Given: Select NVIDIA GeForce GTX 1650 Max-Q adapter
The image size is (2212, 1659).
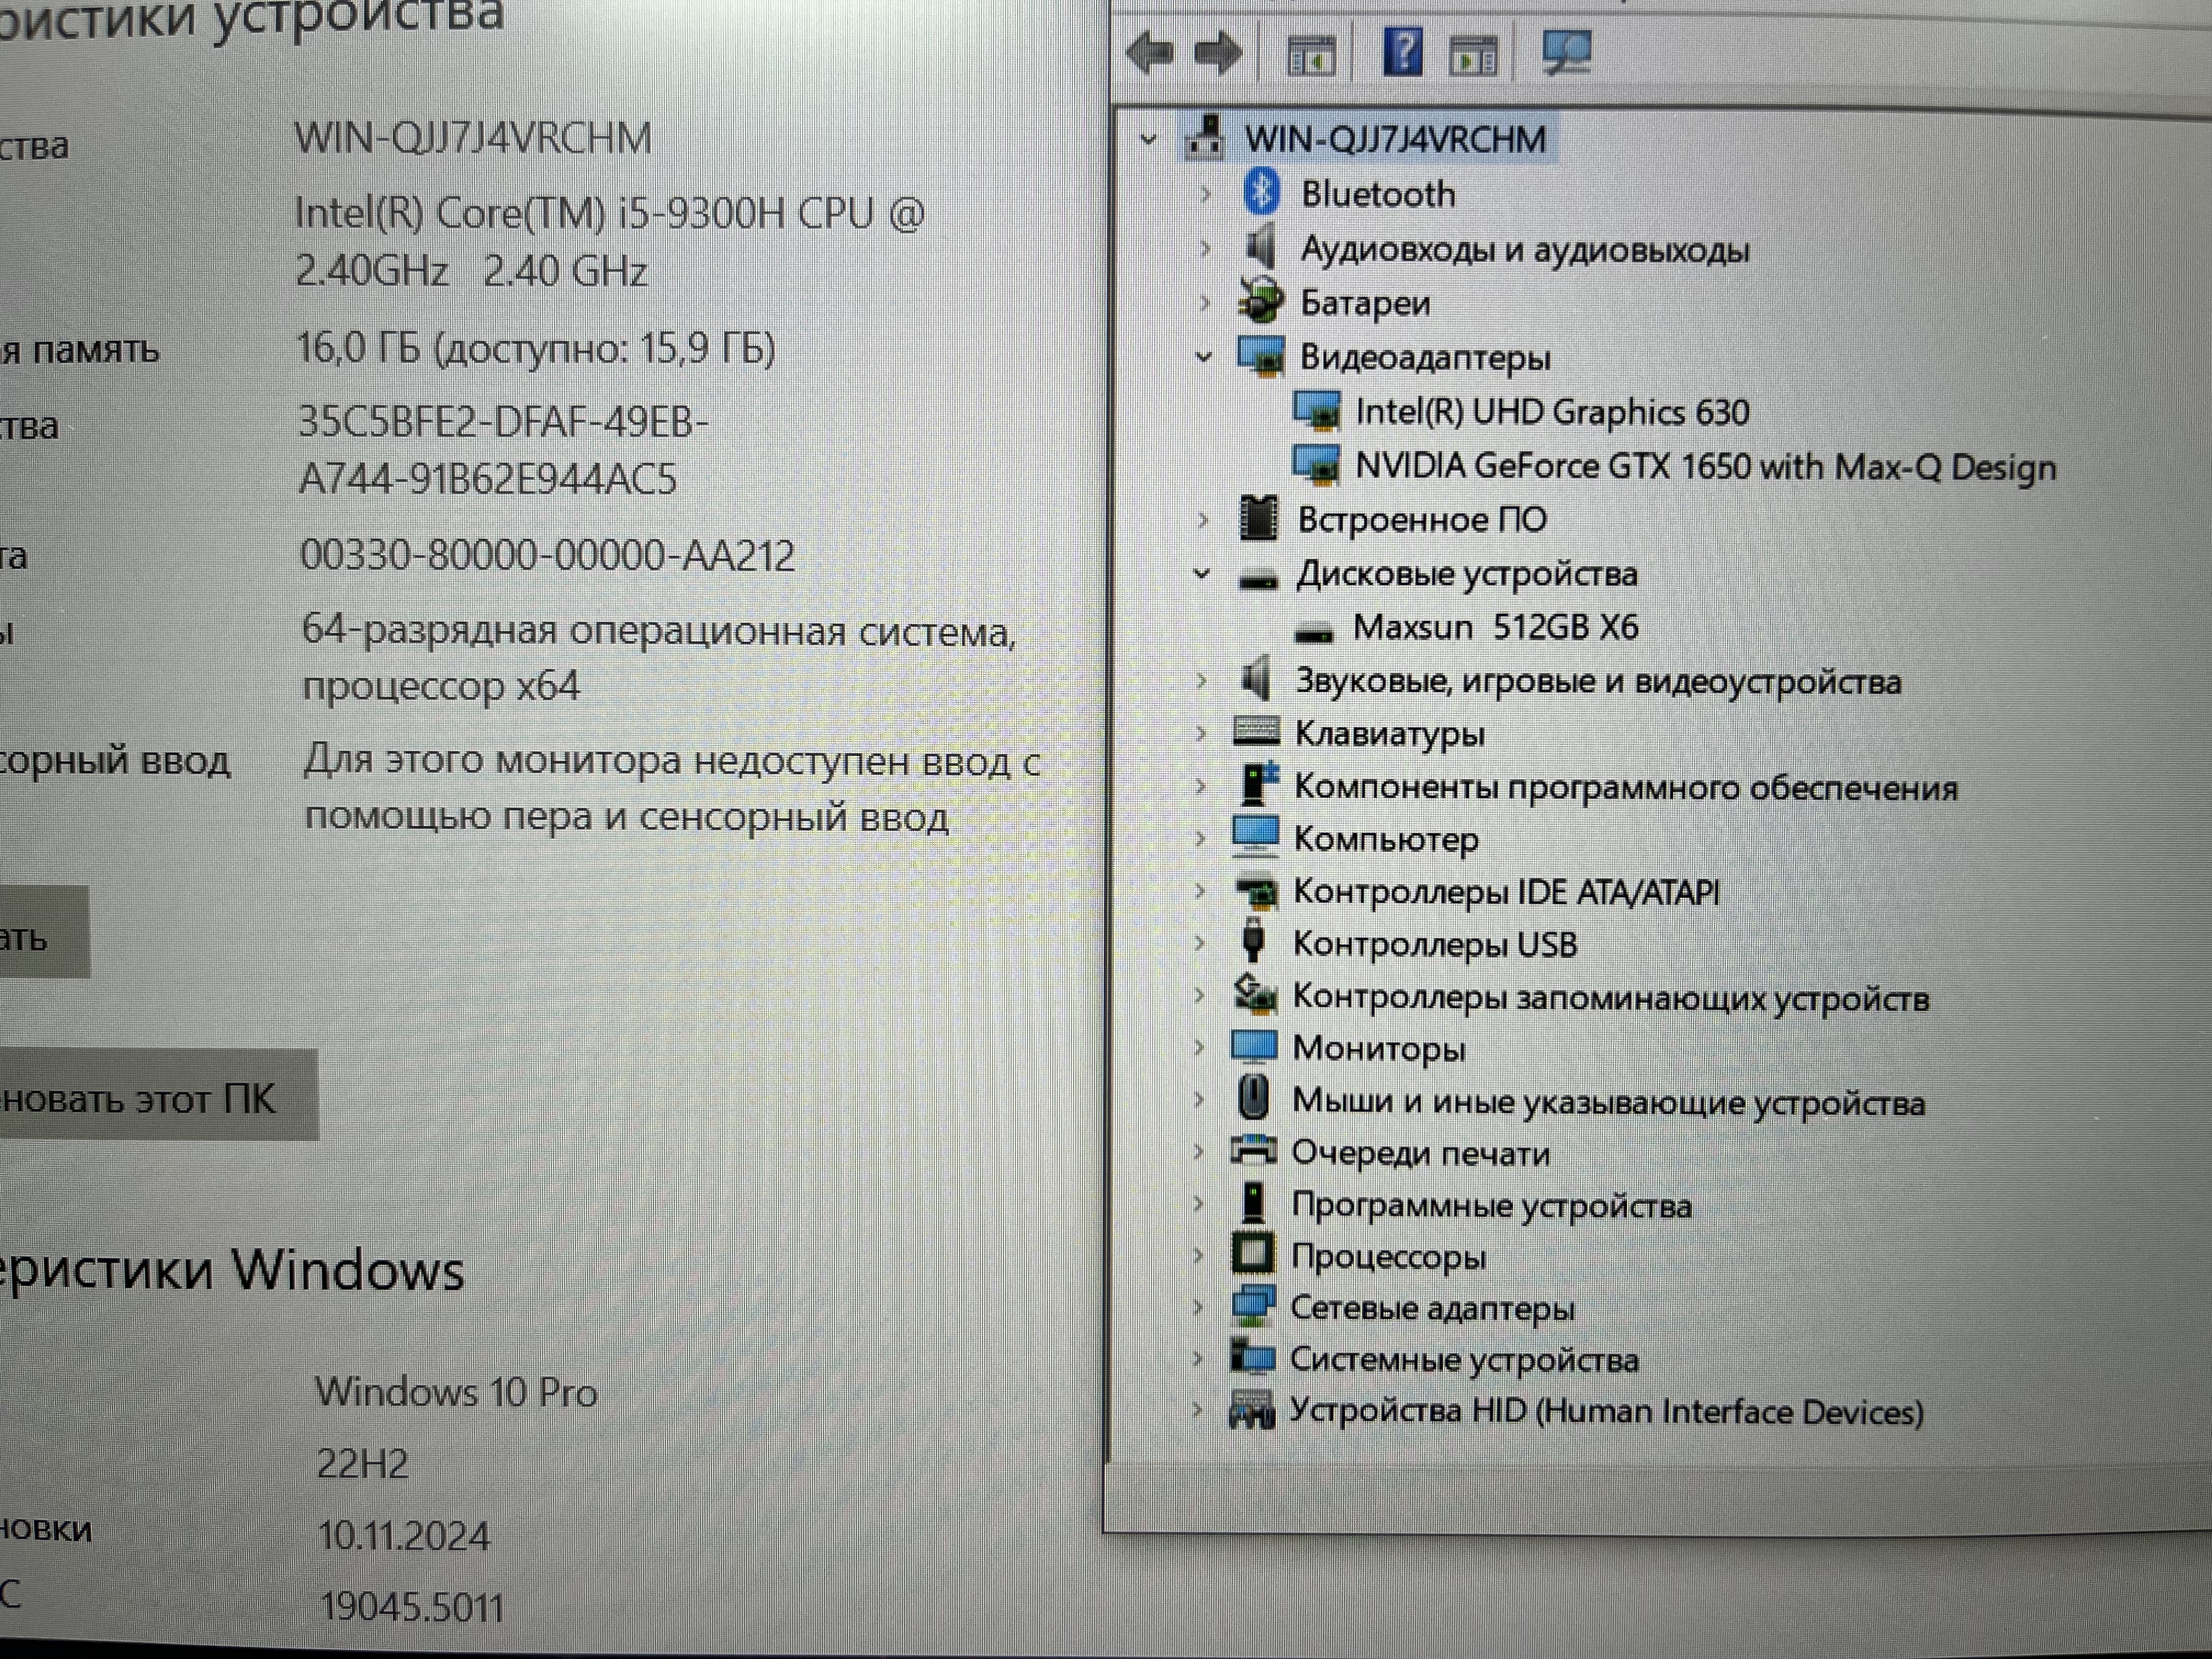Looking at the screenshot, I should [1704, 467].
